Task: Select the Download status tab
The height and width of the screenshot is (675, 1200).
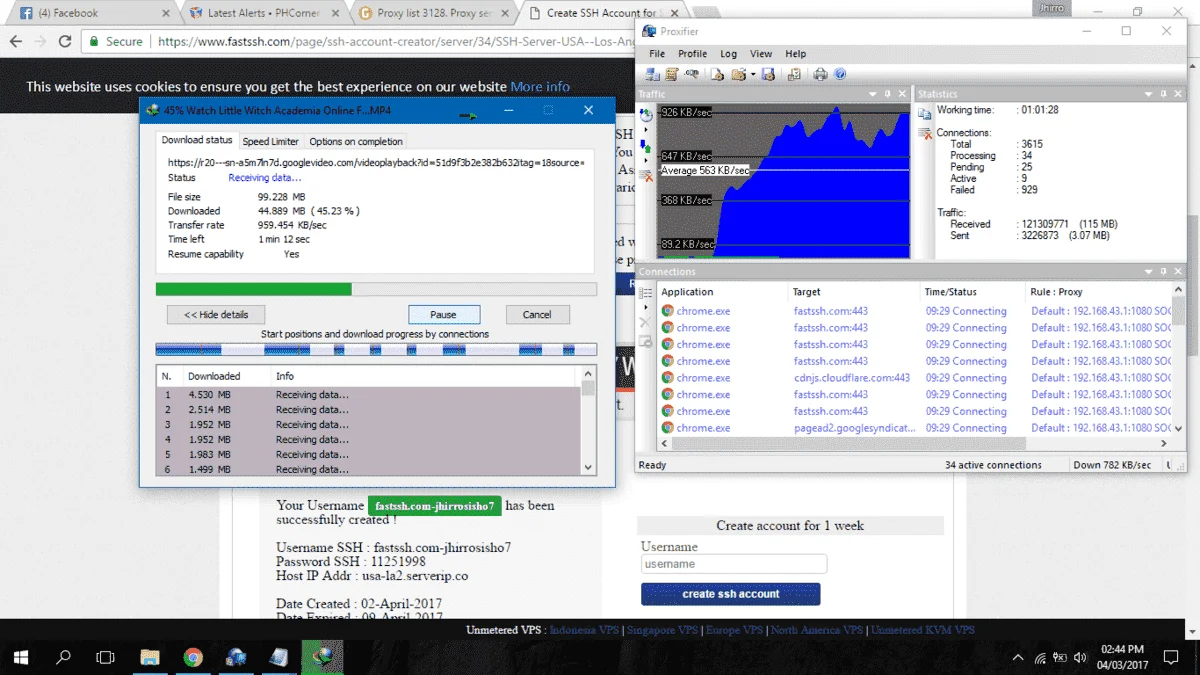Action: click(x=197, y=140)
